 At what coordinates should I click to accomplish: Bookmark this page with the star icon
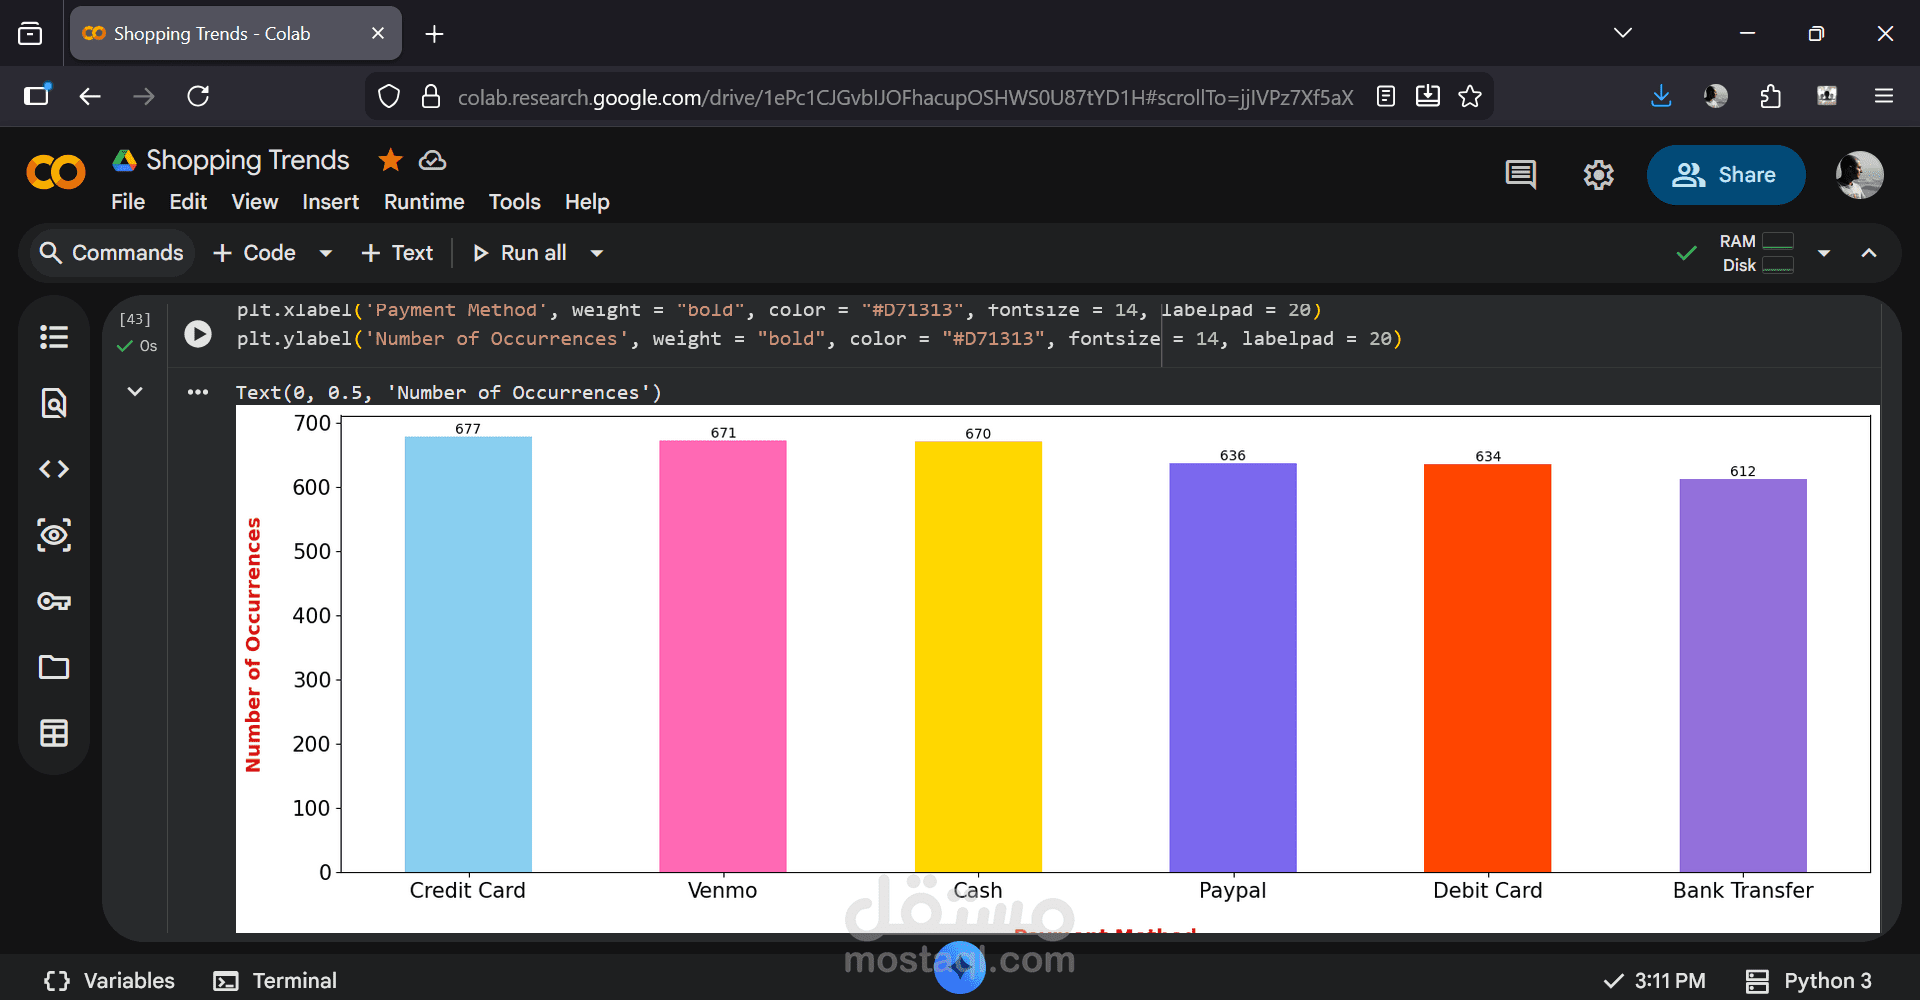click(x=1470, y=96)
